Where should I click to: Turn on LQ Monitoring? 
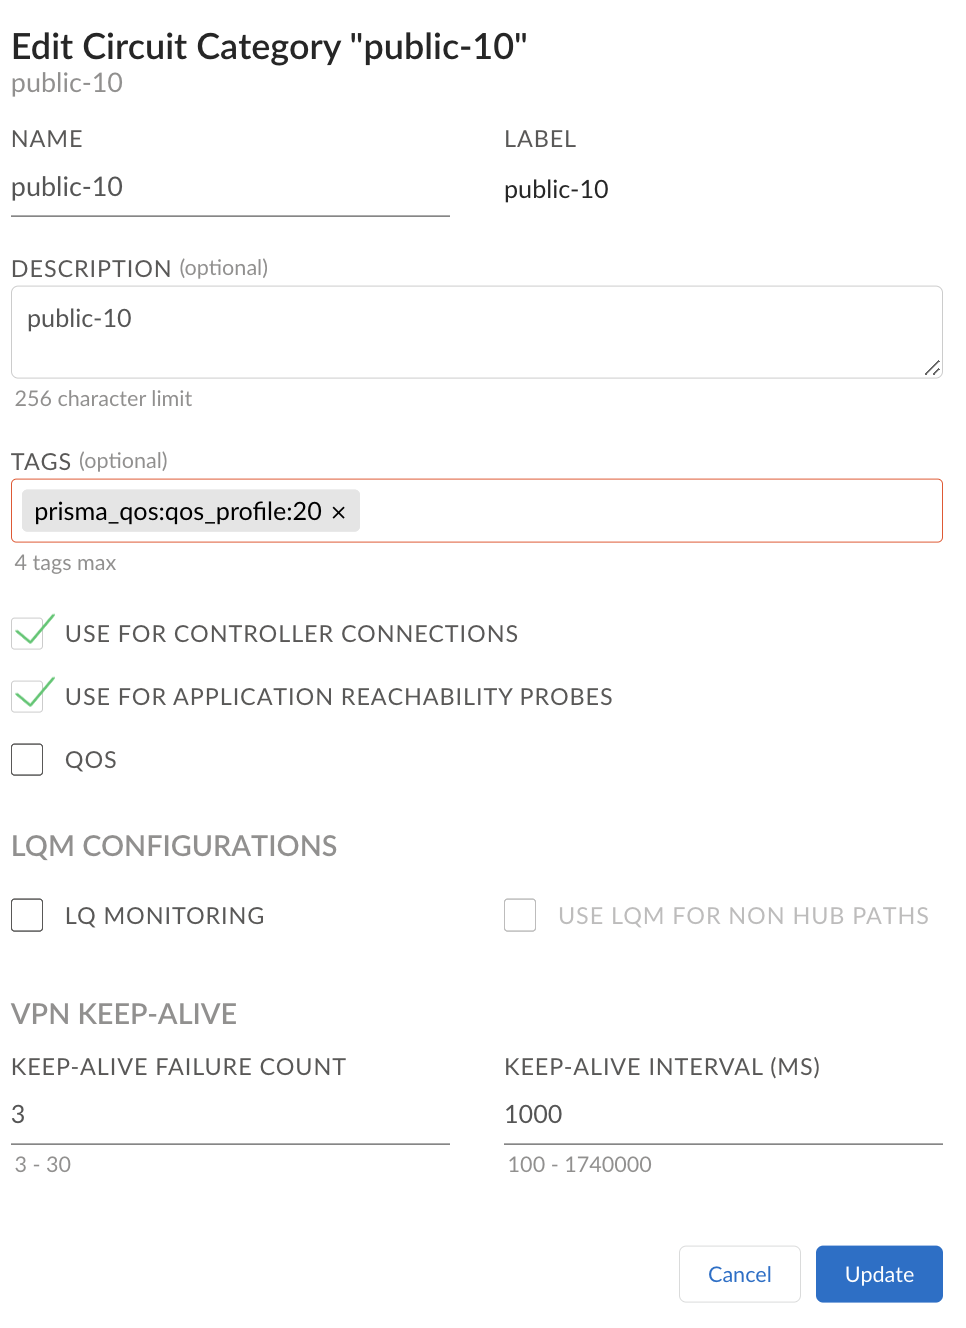click(x=28, y=915)
